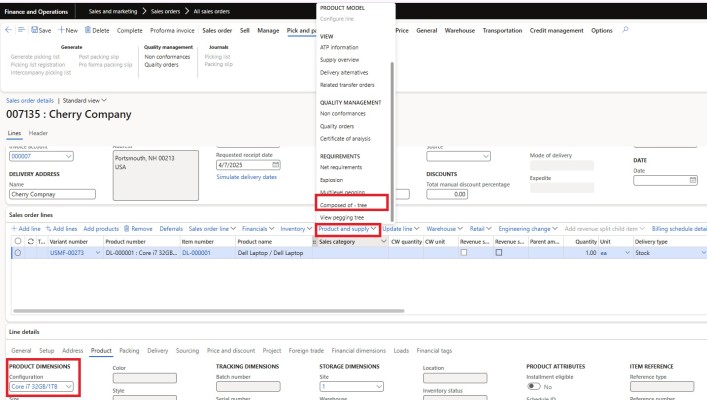Open the Sales order details link
Screen dimensions: 707x400
[31, 101]
